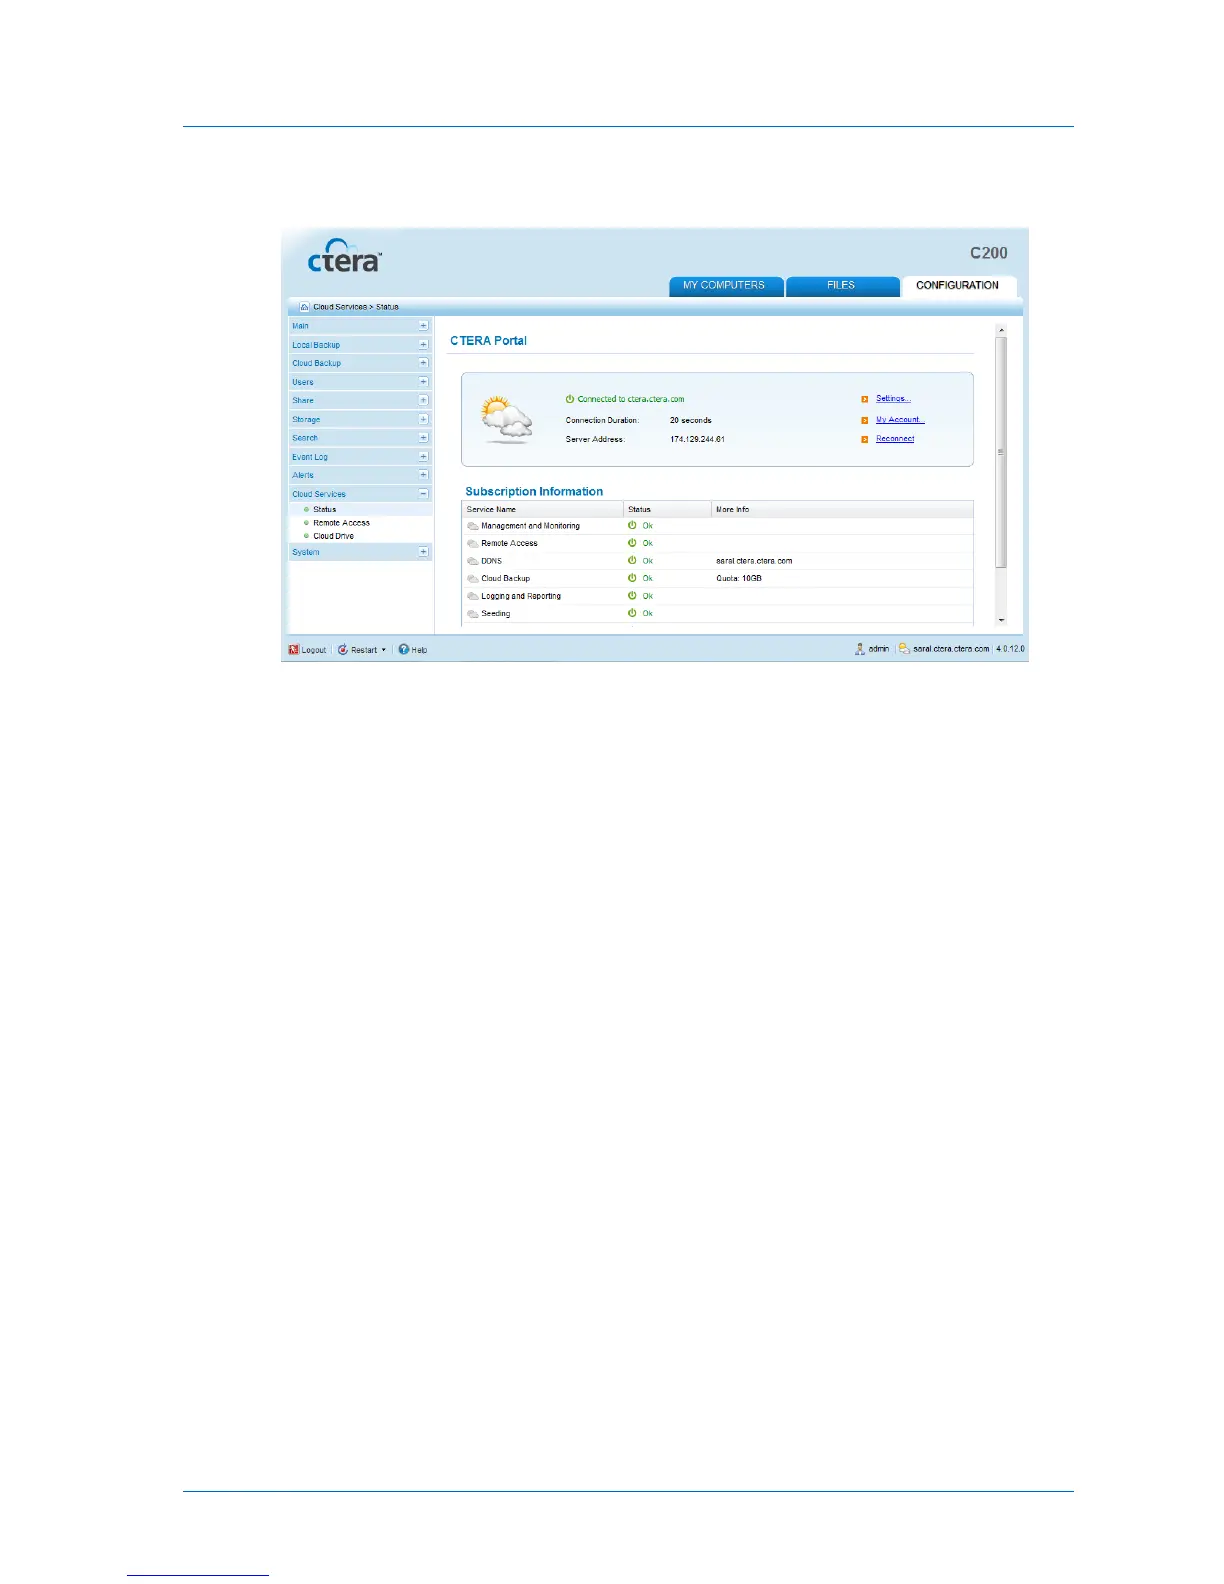Click the scrollbar up arrow

coord(1001,329)
